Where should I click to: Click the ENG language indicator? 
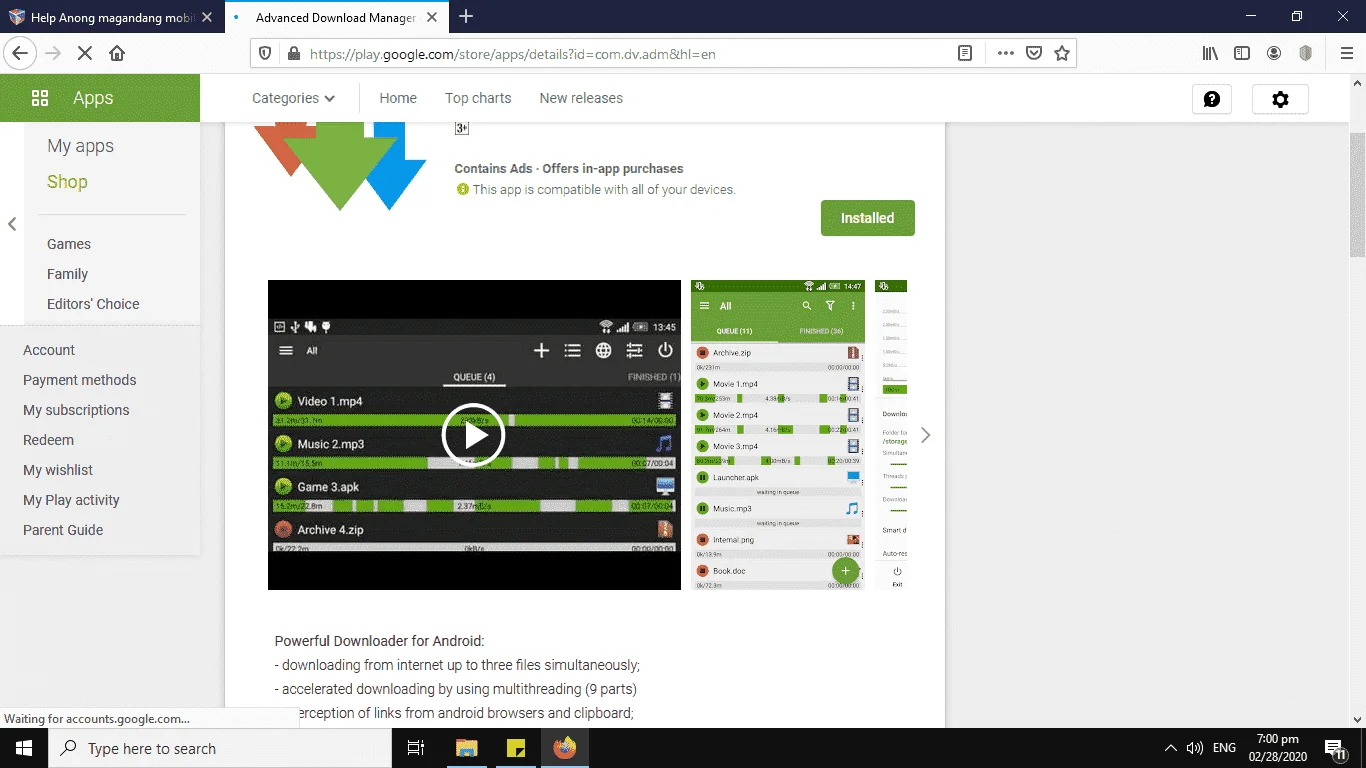pyautogui.click(x=1224, y=748)
